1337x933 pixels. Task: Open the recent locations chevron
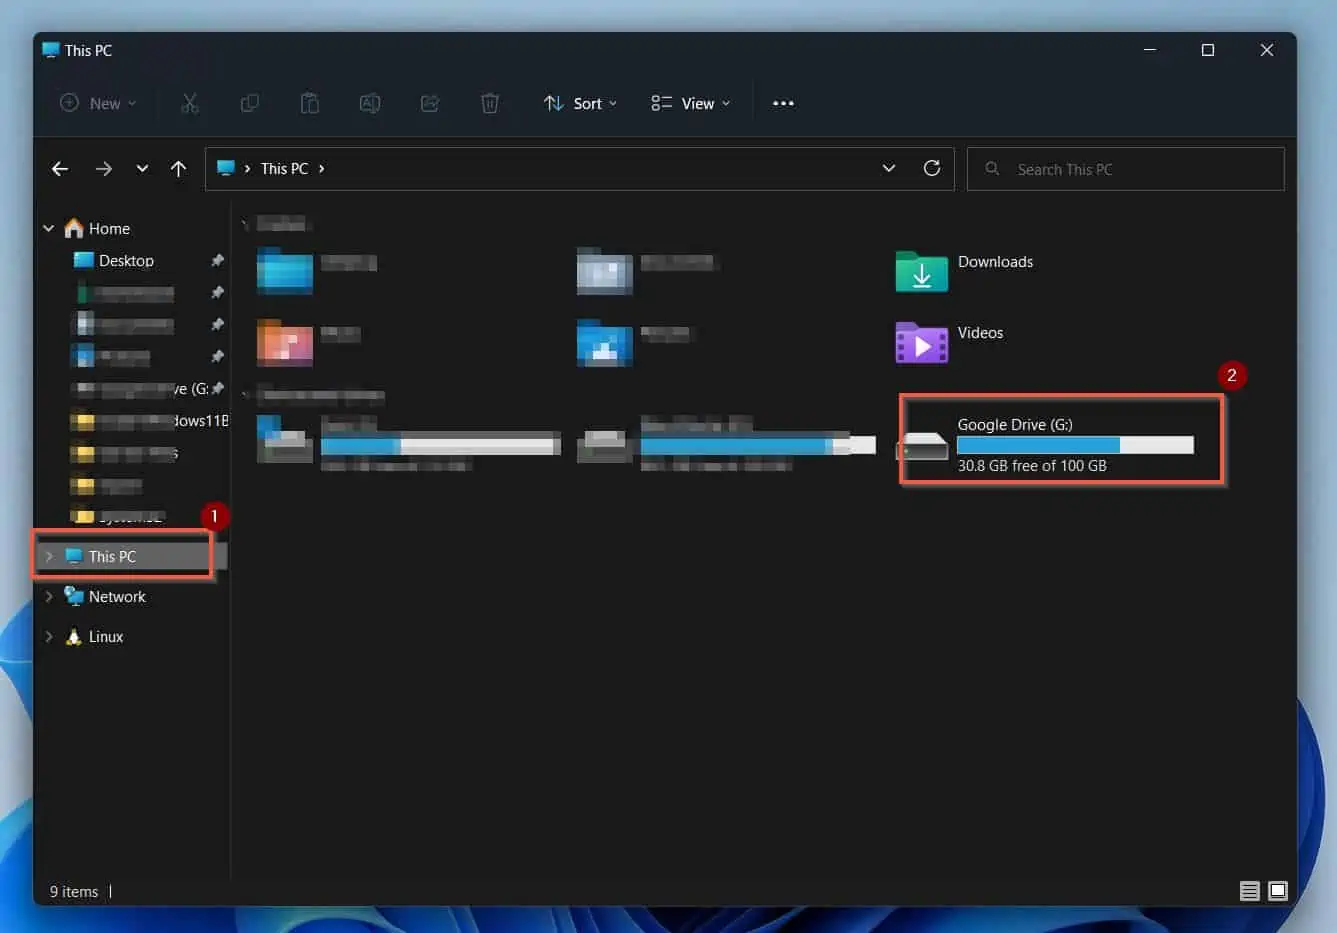click(142, 169)
